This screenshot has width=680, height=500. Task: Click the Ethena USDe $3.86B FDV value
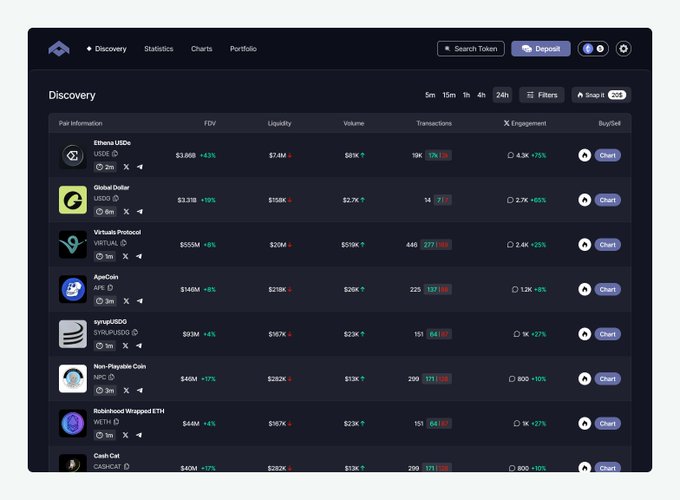(186, 155)
